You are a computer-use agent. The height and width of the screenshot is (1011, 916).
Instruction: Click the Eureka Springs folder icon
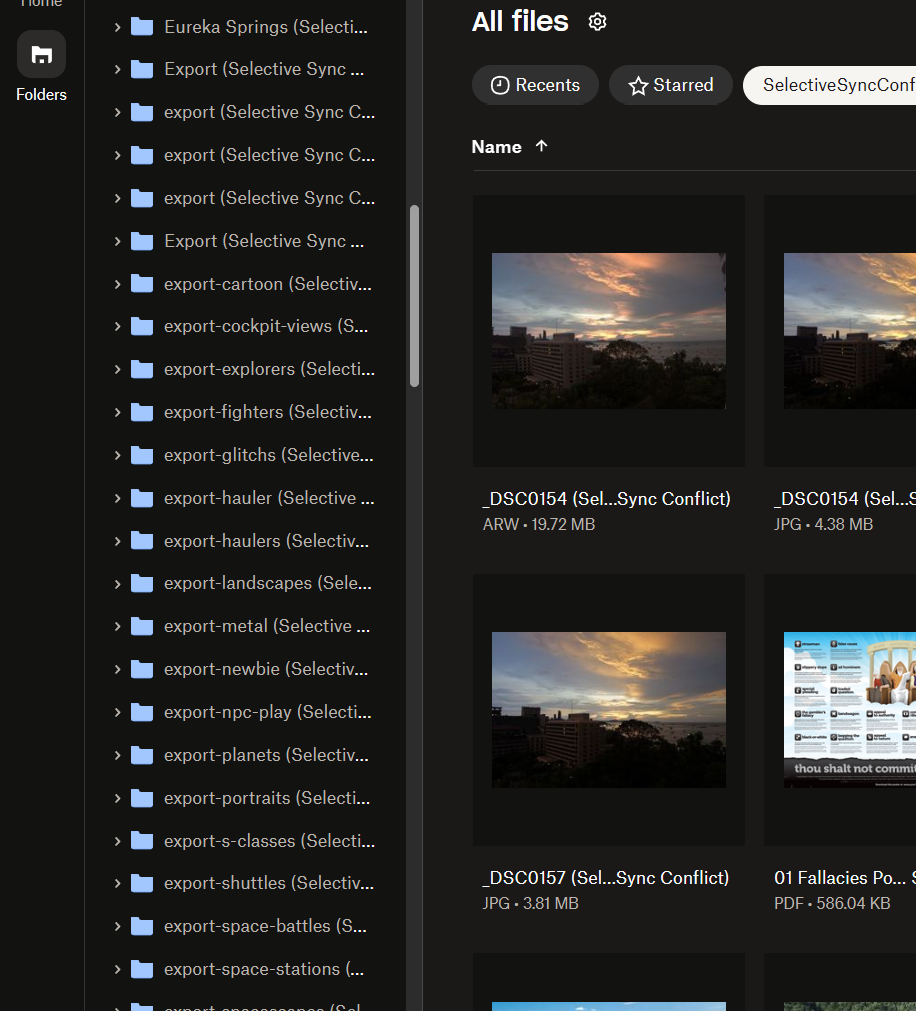pos(142,27)
